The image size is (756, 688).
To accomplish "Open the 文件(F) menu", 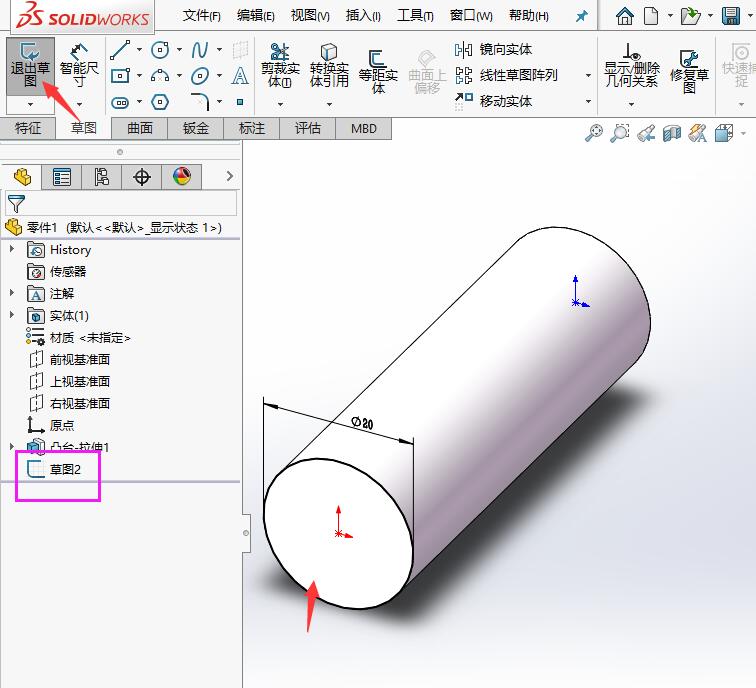I will (202, 16).
